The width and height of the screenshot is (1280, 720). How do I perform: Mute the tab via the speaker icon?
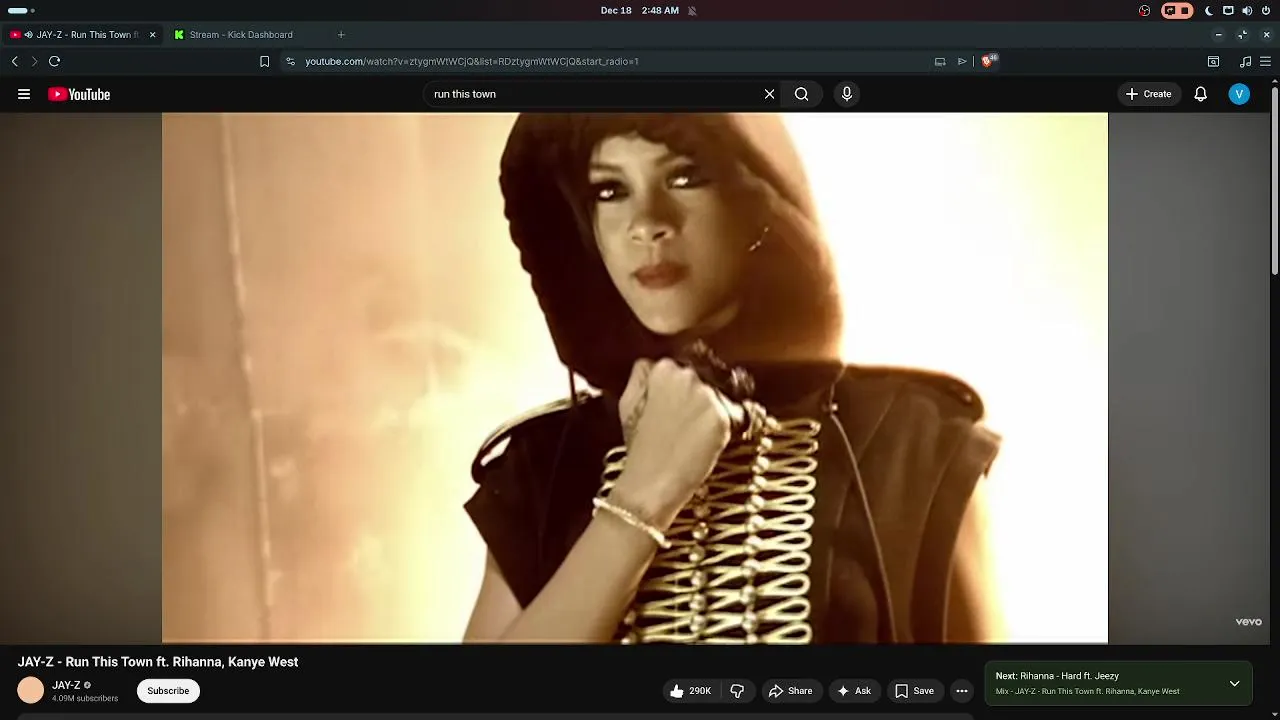click(x=29, y=34)
